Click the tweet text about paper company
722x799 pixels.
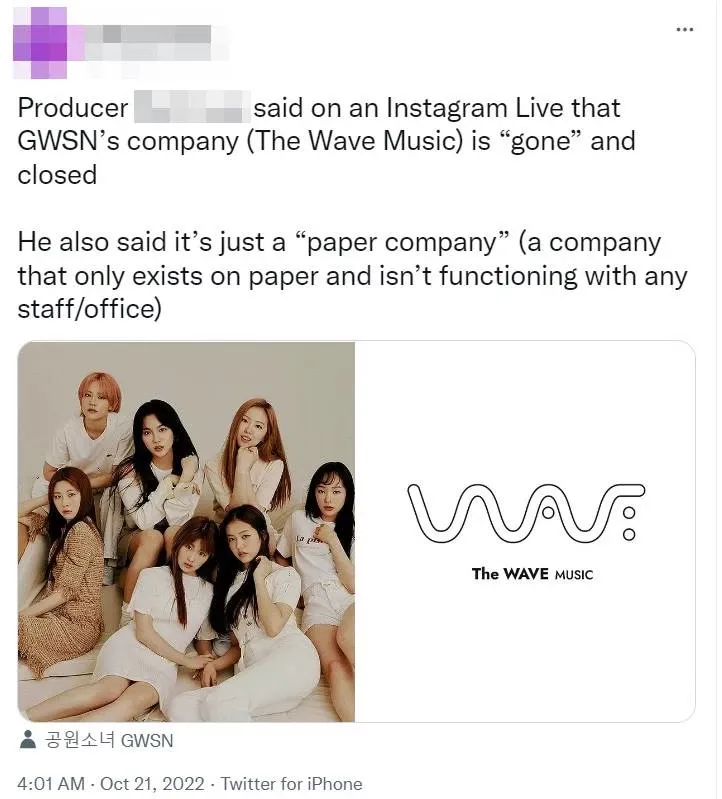point(352,276)
